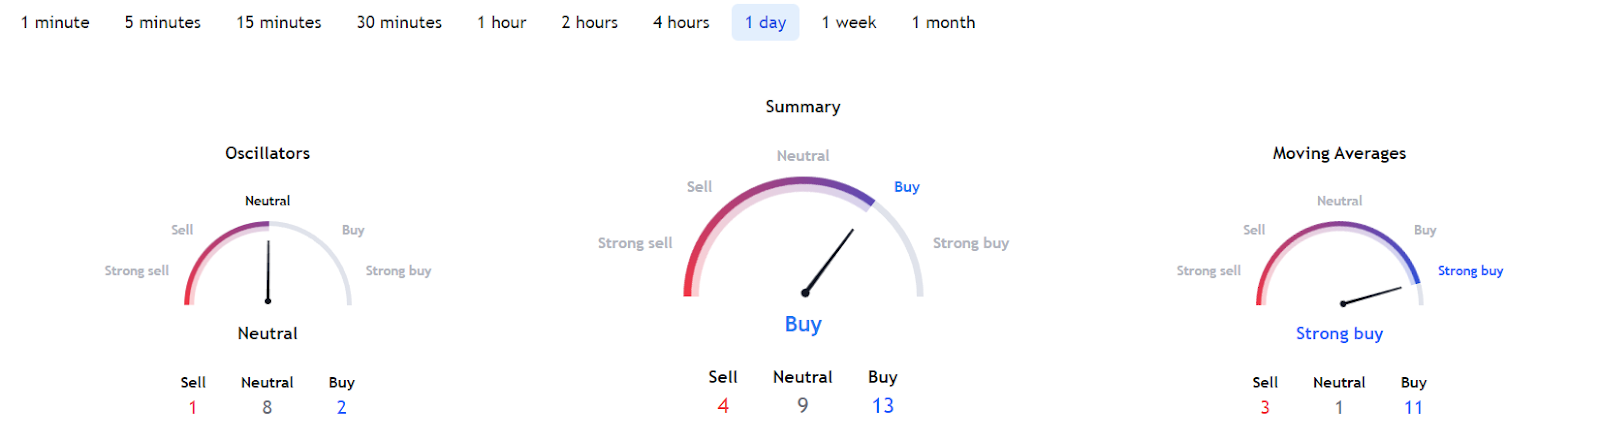
Task: Select the 1 month timeframe tab
Action: tap(943, 22)
